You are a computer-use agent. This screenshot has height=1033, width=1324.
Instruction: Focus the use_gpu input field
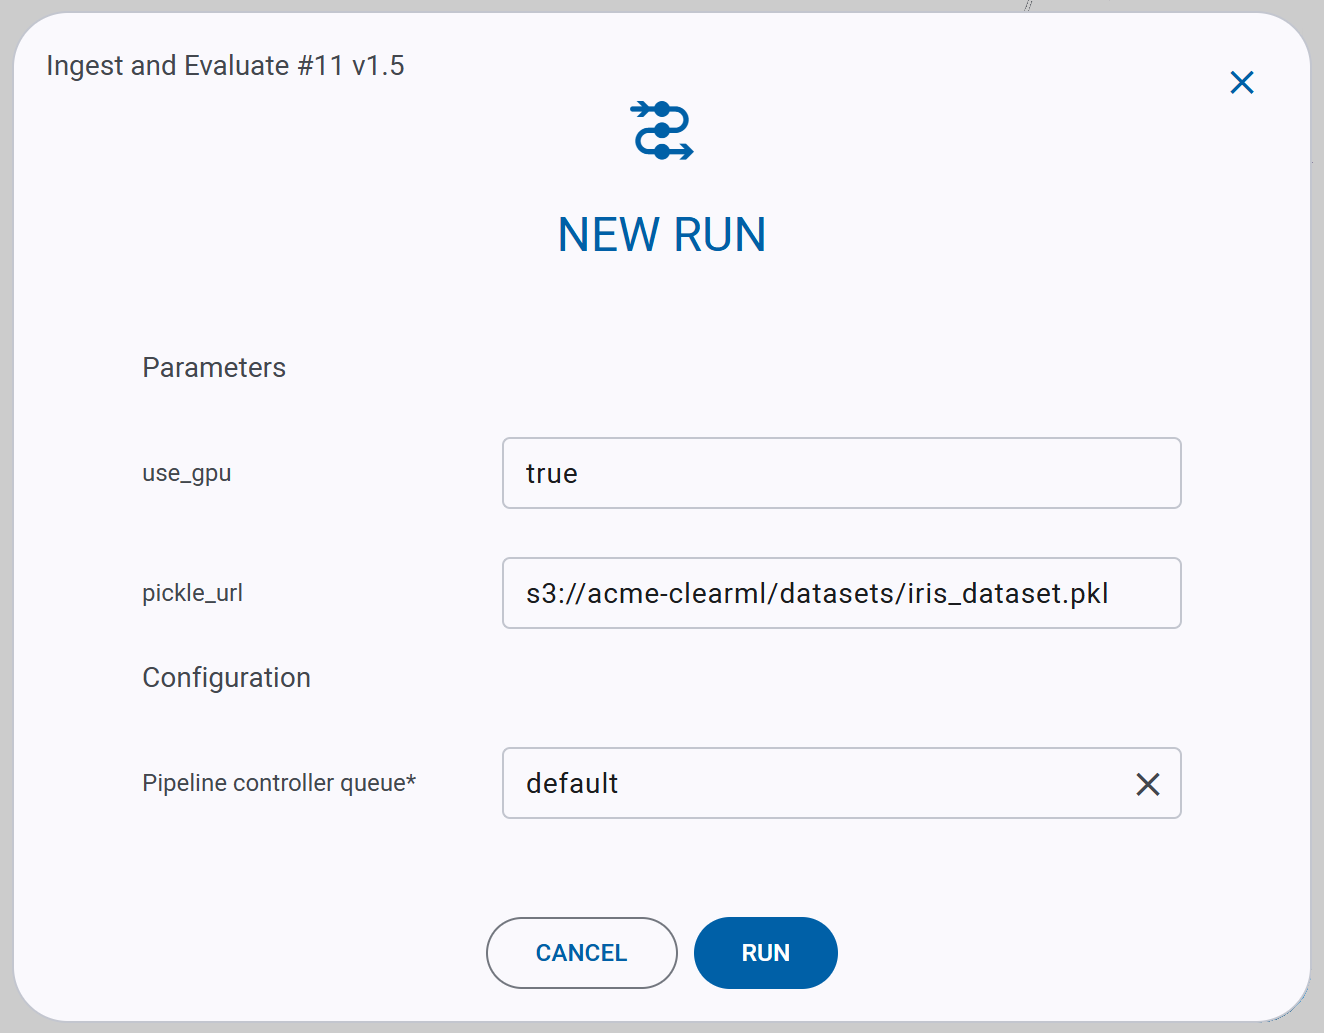click(x=841, y=473)
